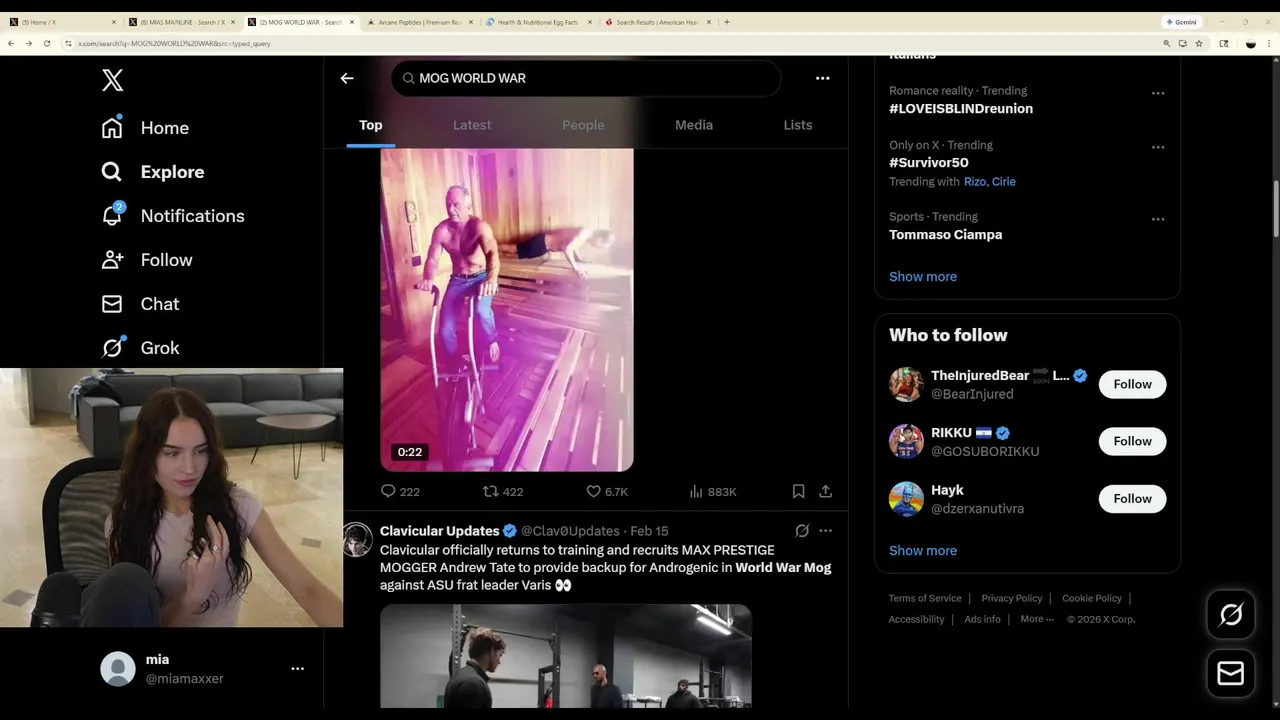This screenshot has width=1280, height=720.
Task: Click the MOG WORLD WAR search field
Action: 586,78
